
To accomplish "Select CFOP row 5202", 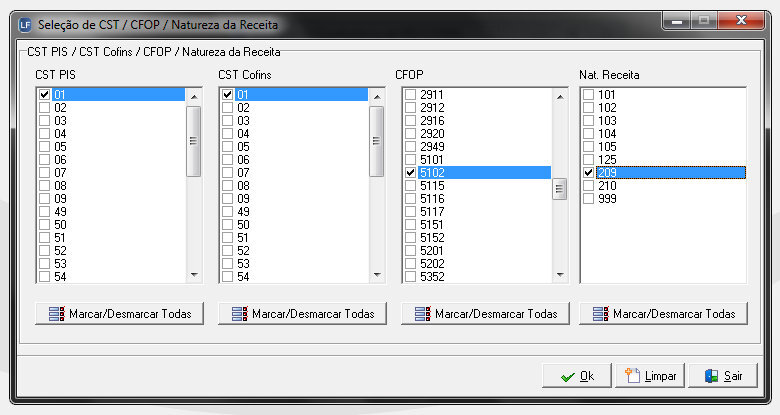I will pyautogui.click(x=477, y=264).
